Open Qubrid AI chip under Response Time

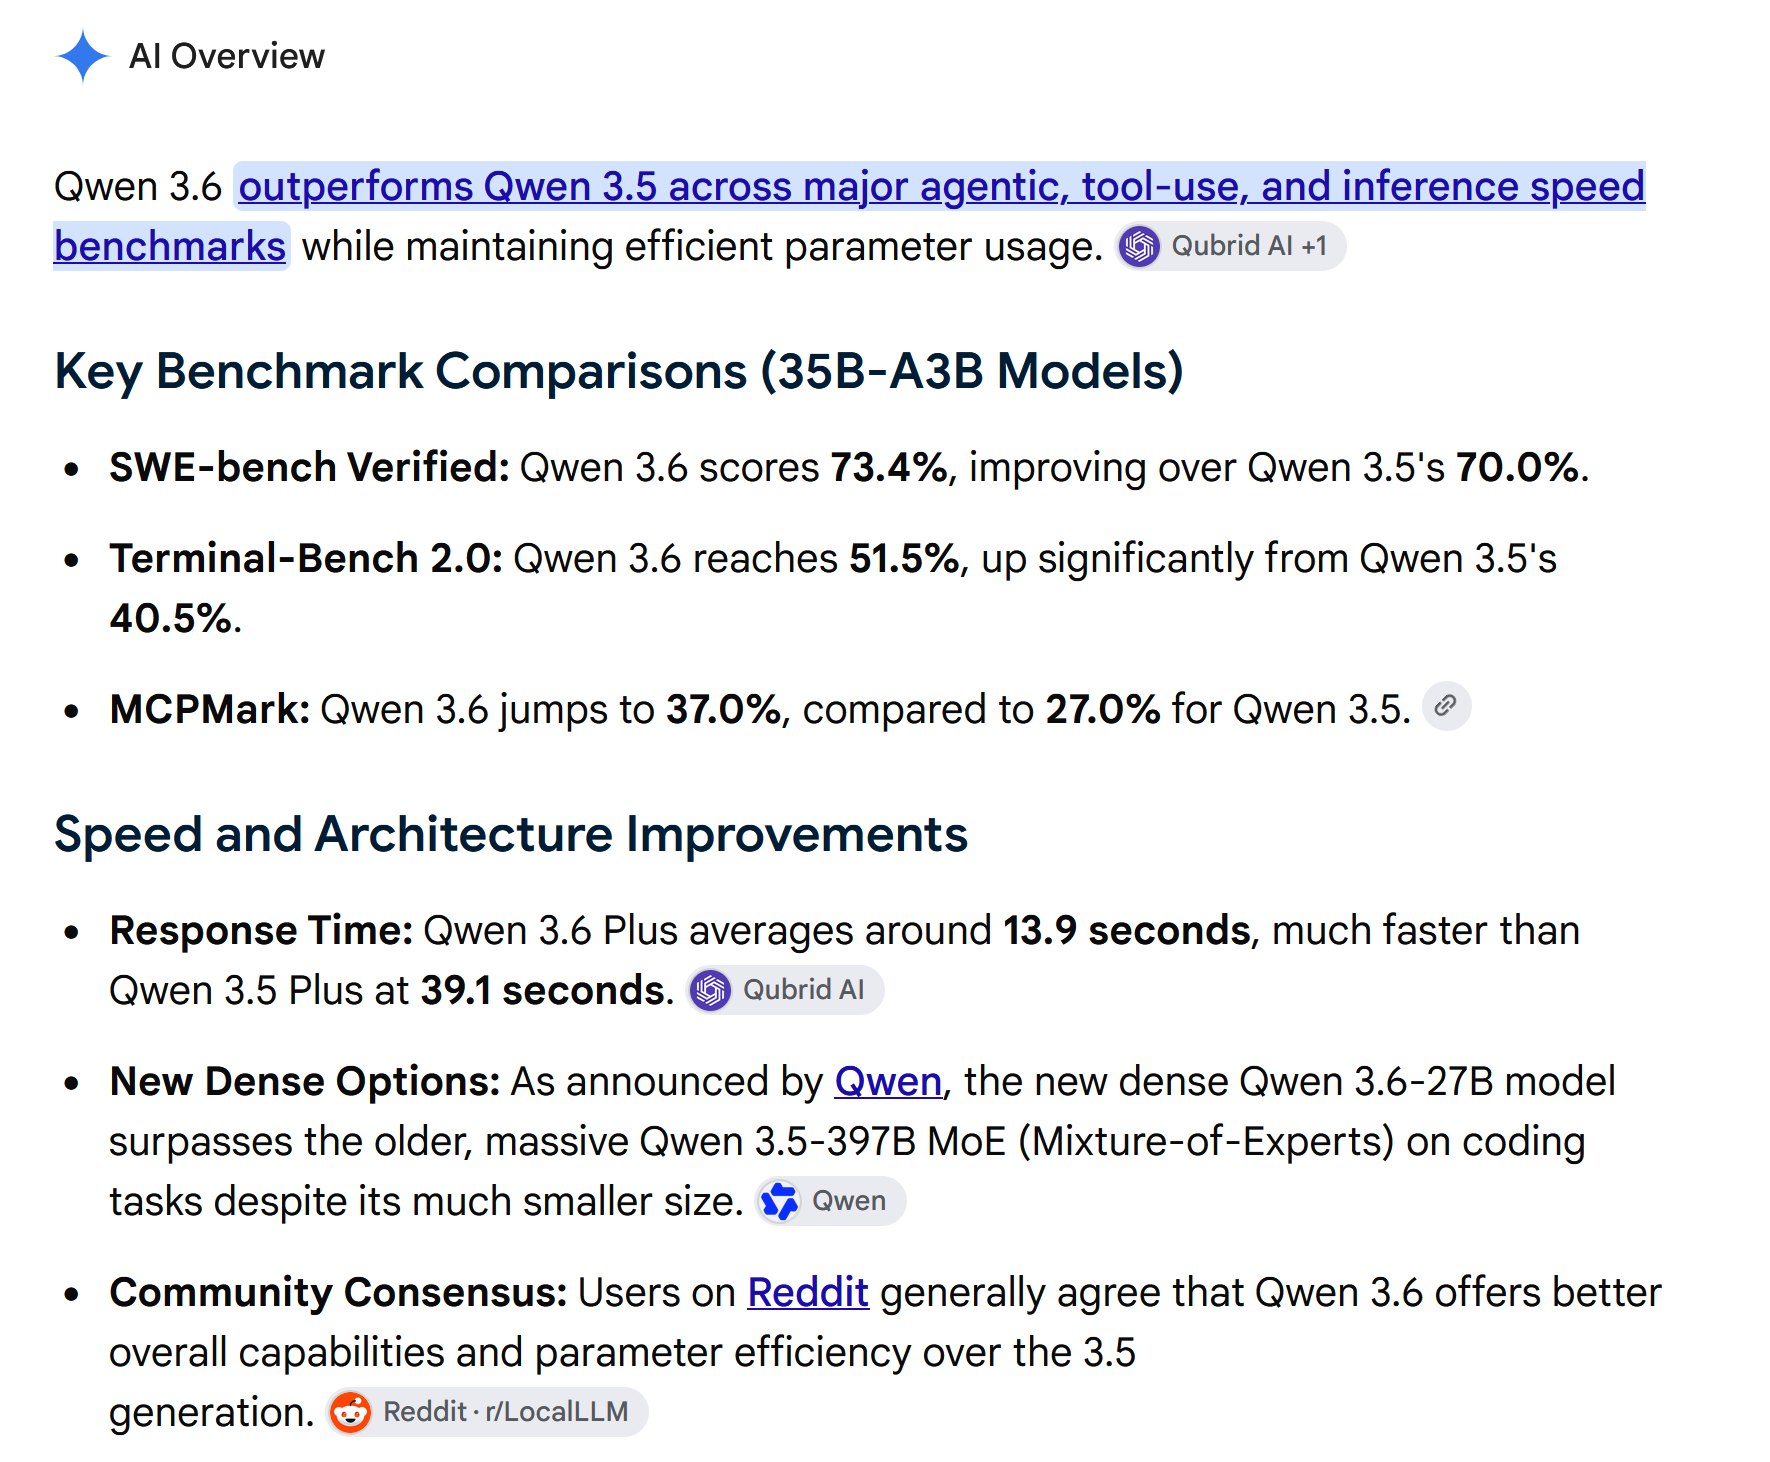pyautogui.click(x=785, y=990)
